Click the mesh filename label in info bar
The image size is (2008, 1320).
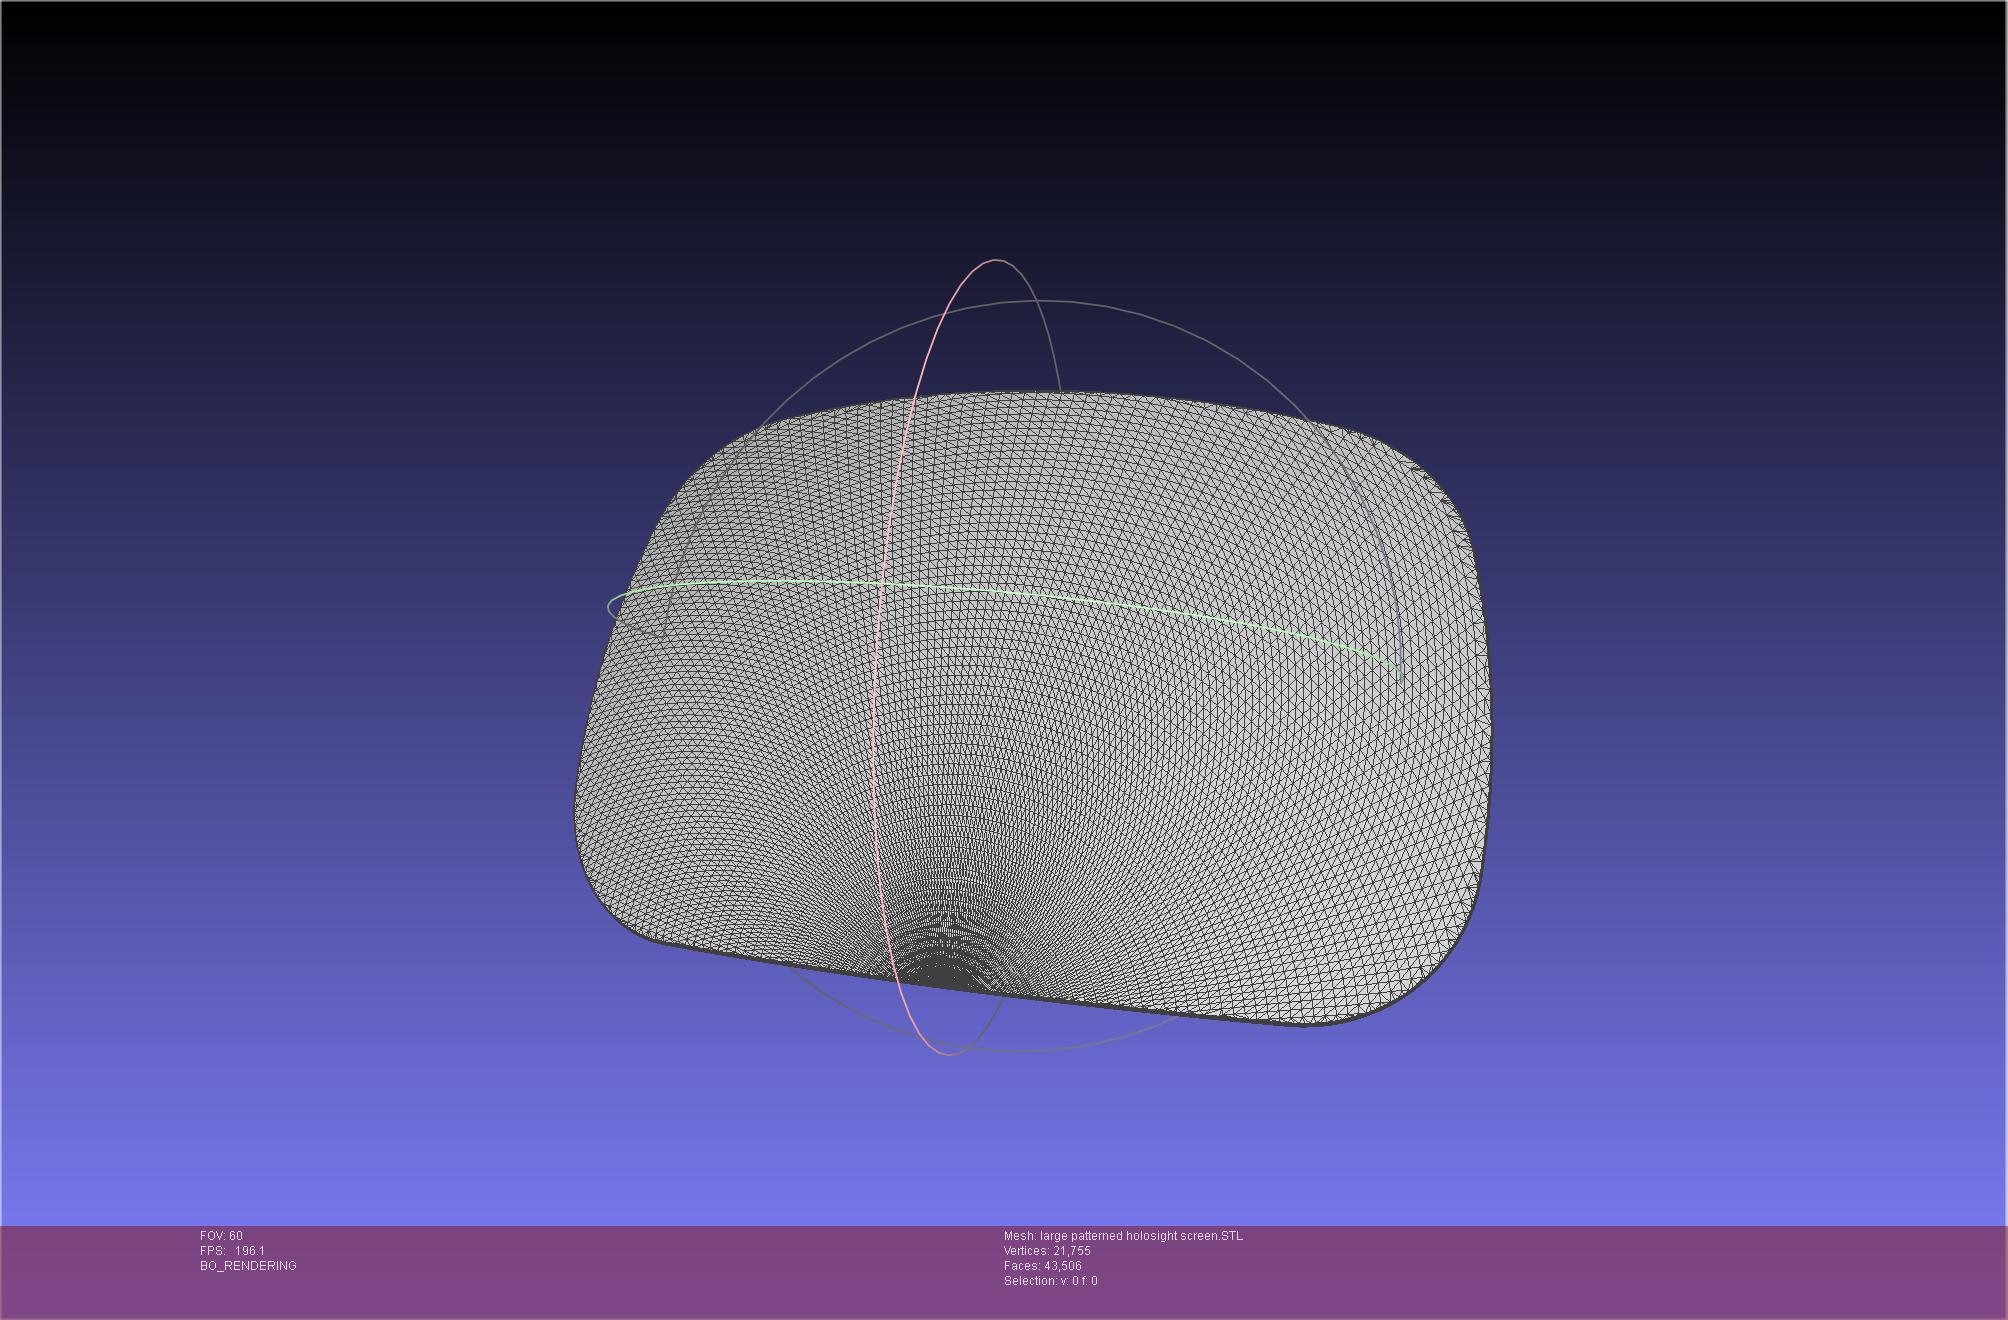tap(1123, 1236)
